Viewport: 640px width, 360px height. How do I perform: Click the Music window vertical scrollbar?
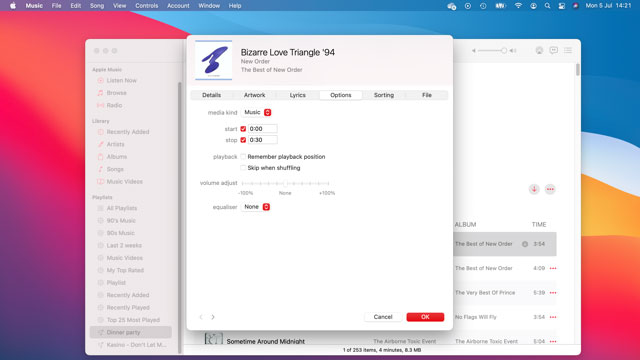[578, 69]
